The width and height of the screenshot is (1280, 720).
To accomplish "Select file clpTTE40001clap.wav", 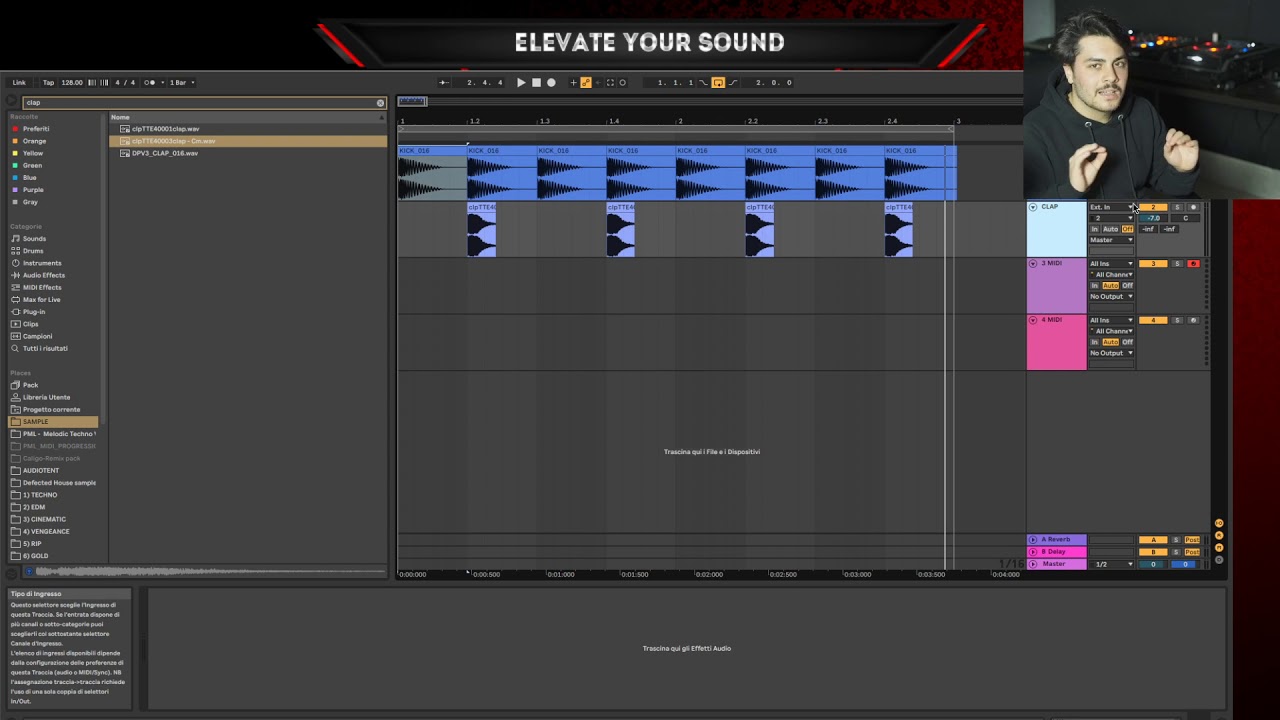I will 165,129.
